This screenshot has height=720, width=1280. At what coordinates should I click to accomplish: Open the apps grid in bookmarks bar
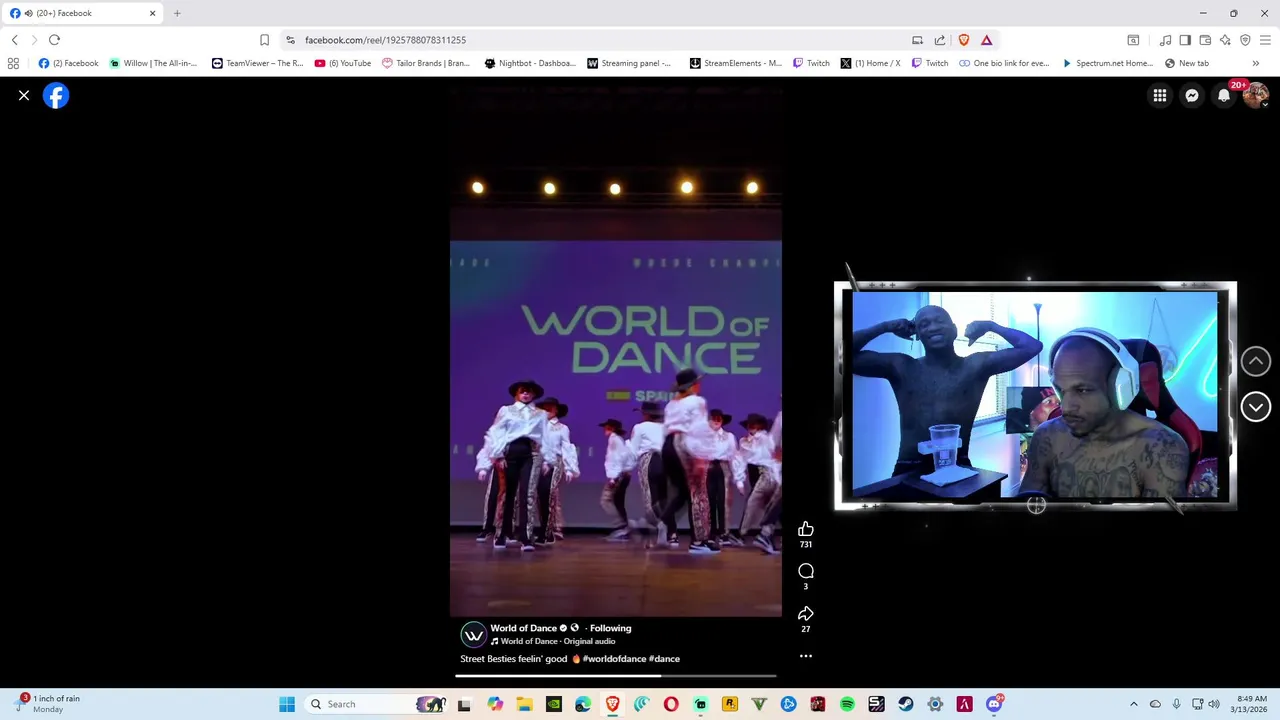pos(13,63)
